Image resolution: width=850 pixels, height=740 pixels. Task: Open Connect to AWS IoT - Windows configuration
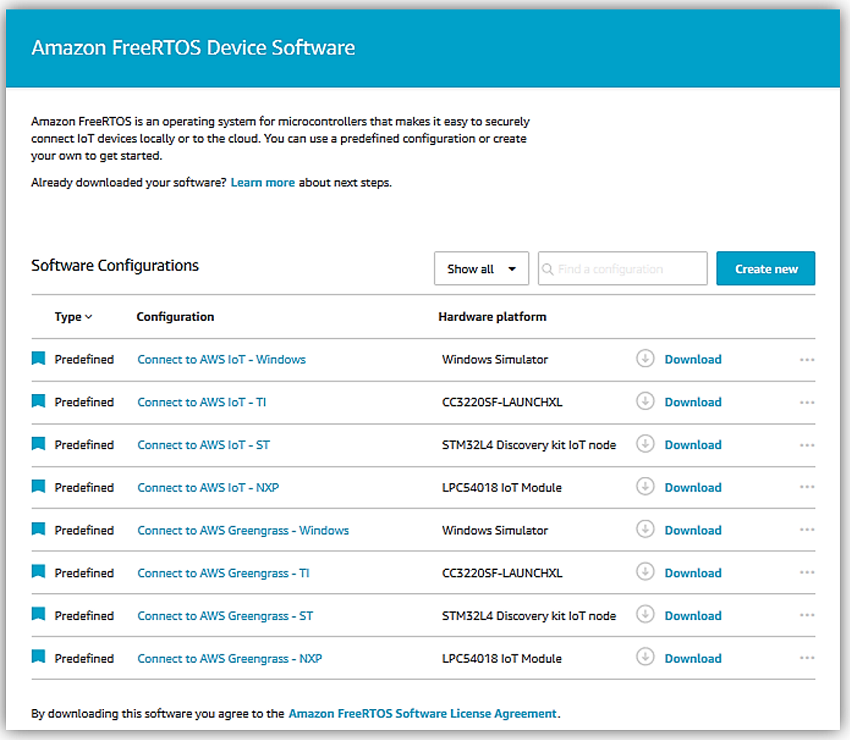click(x=221, y=359)
